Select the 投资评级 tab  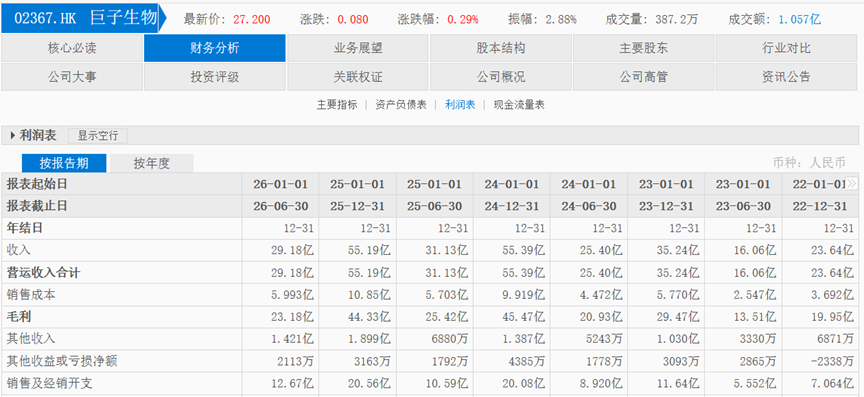(214, 77)
